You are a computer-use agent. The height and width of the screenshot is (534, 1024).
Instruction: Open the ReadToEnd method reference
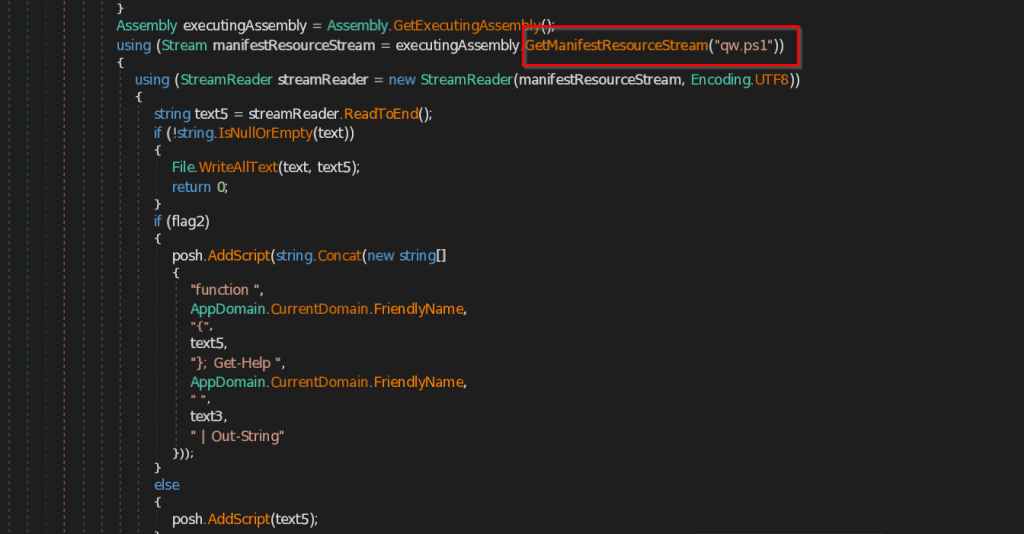tap(382, 114)
